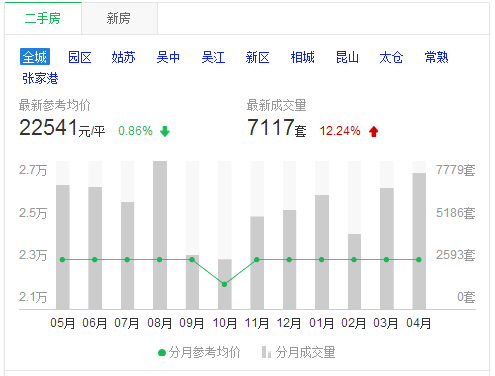Select the 相城 district link

(x=302, y=57)
